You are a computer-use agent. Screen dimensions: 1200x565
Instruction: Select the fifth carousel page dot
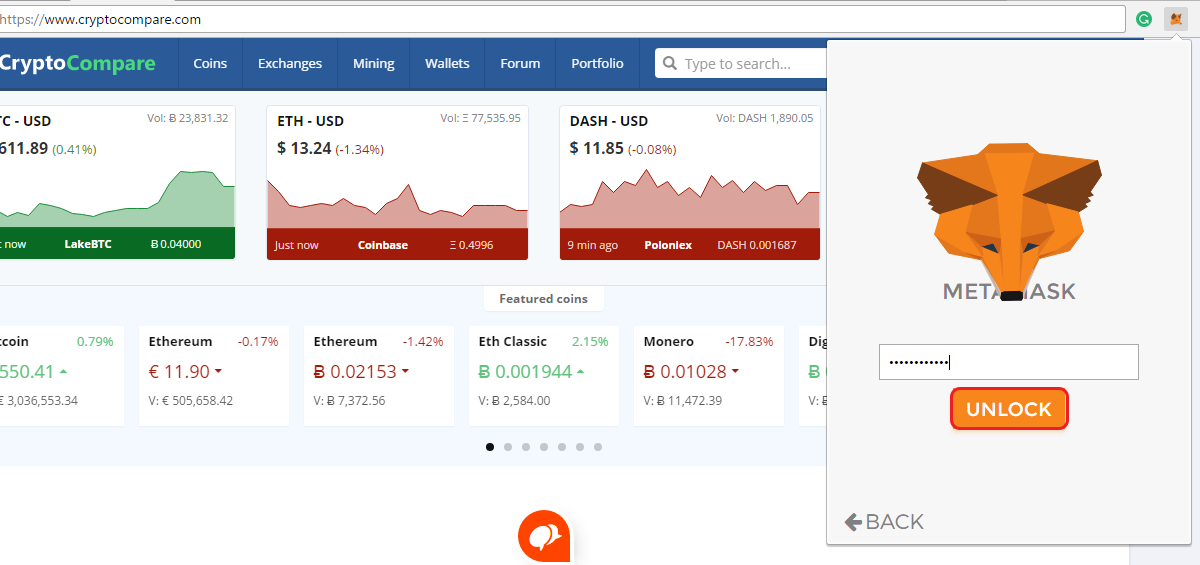click(562, 447)
